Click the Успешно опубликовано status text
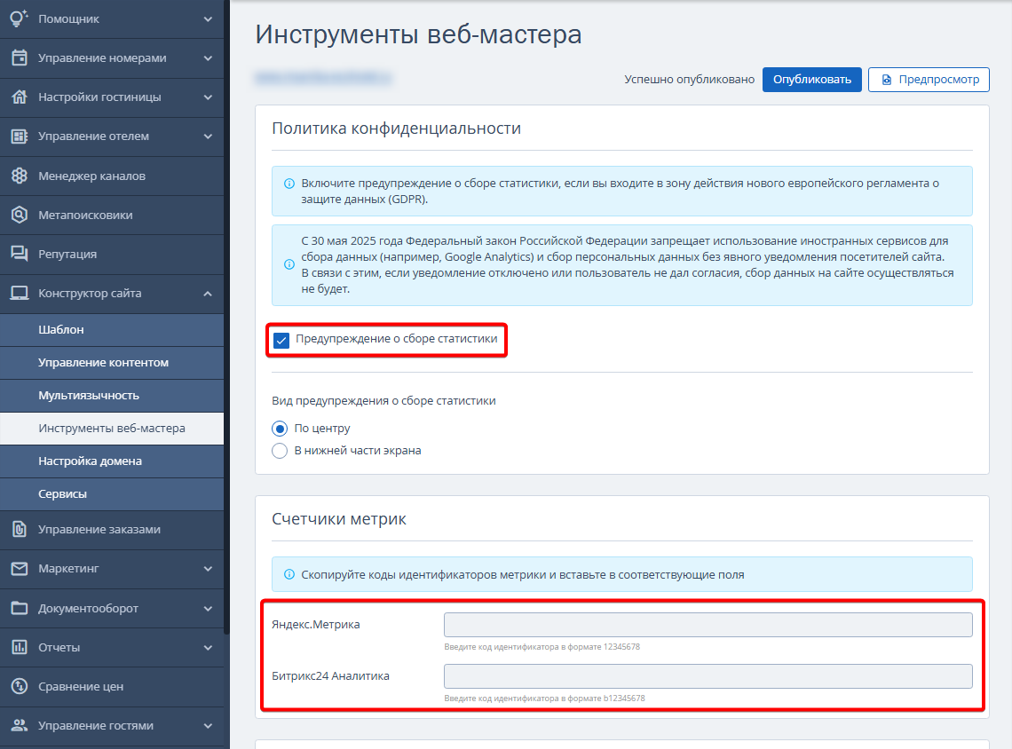The image size is (1012, 749). [689, 79]
